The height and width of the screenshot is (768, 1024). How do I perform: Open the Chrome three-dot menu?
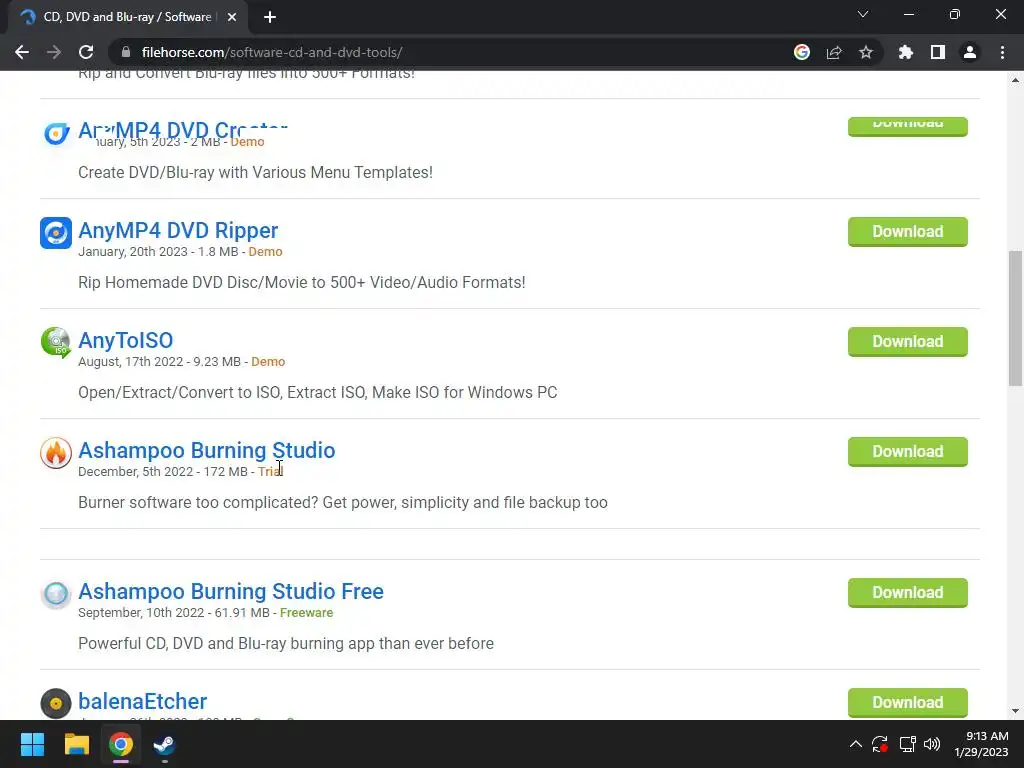click(x=1002, y=52)
